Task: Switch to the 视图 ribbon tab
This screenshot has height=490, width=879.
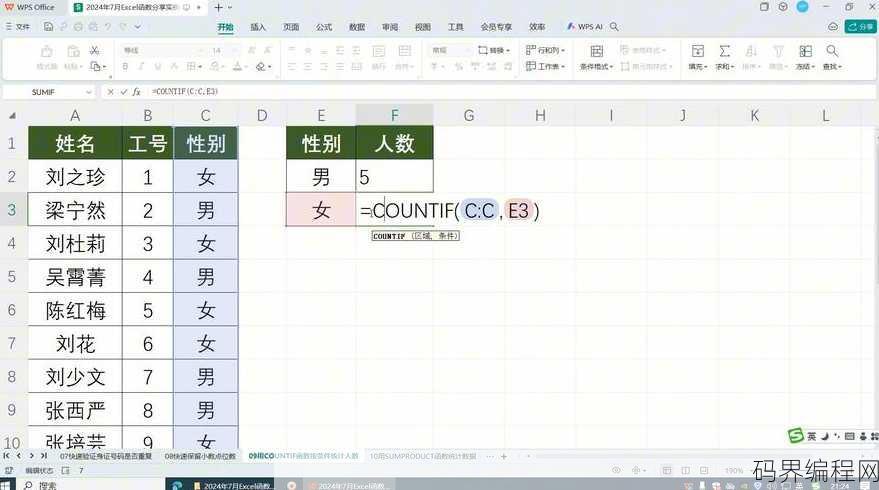Action: pos(423,26)
